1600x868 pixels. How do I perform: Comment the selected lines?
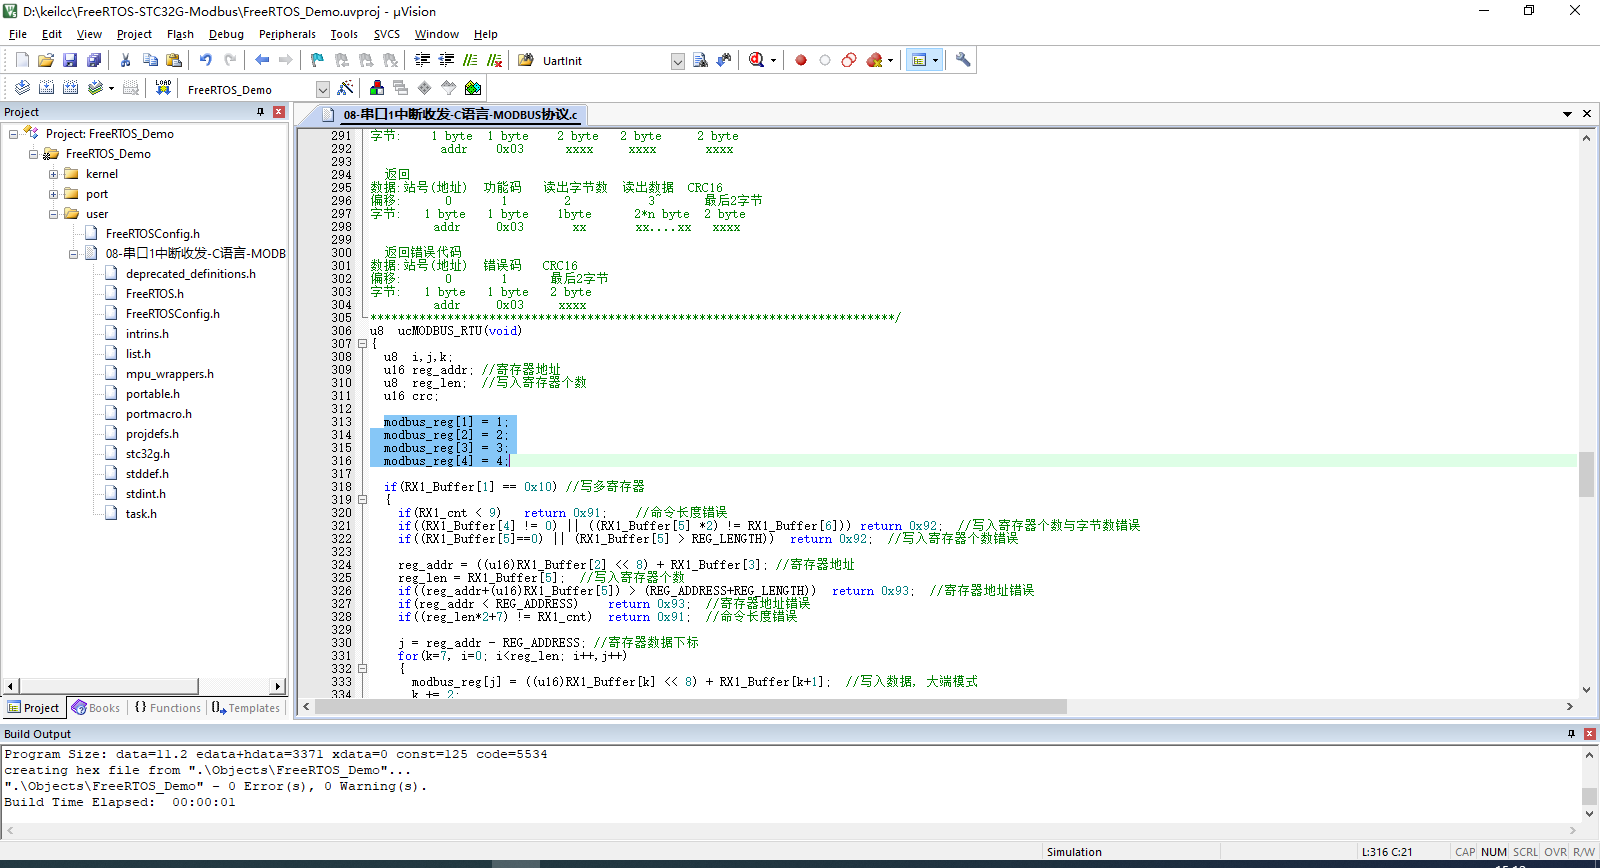(x=470, y=60)
